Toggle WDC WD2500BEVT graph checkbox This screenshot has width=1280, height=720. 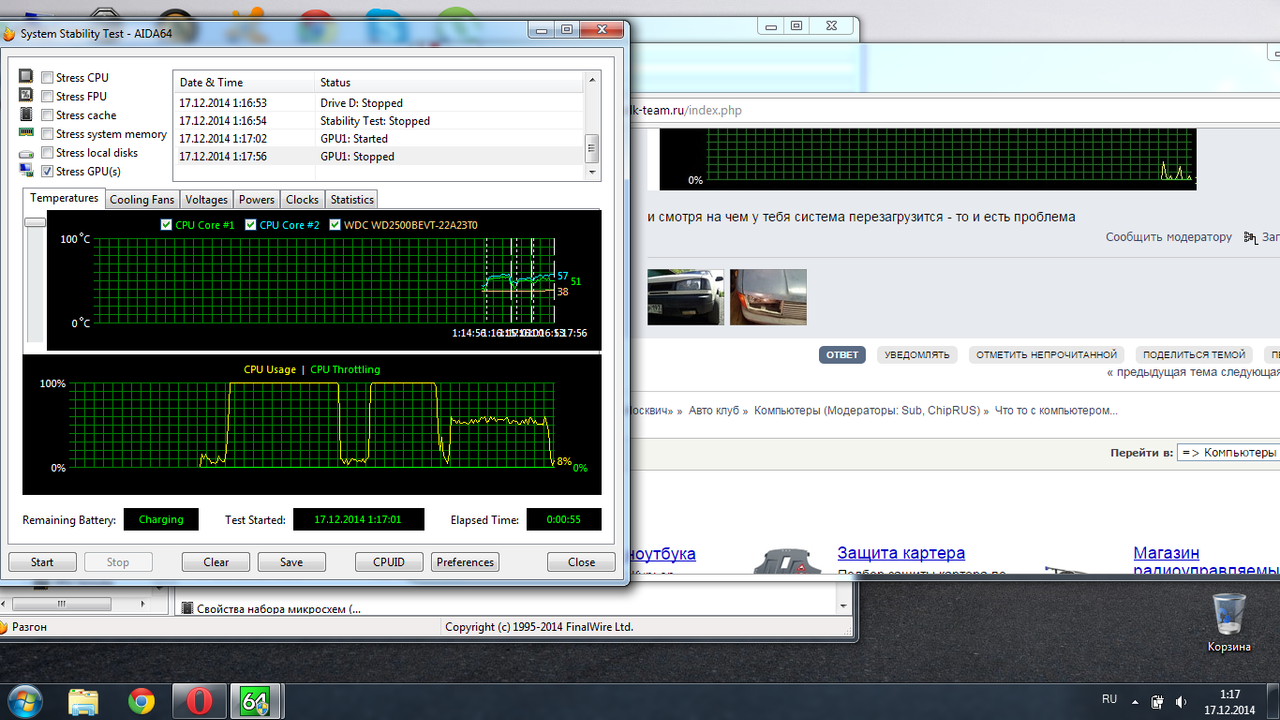coord(335,225)
